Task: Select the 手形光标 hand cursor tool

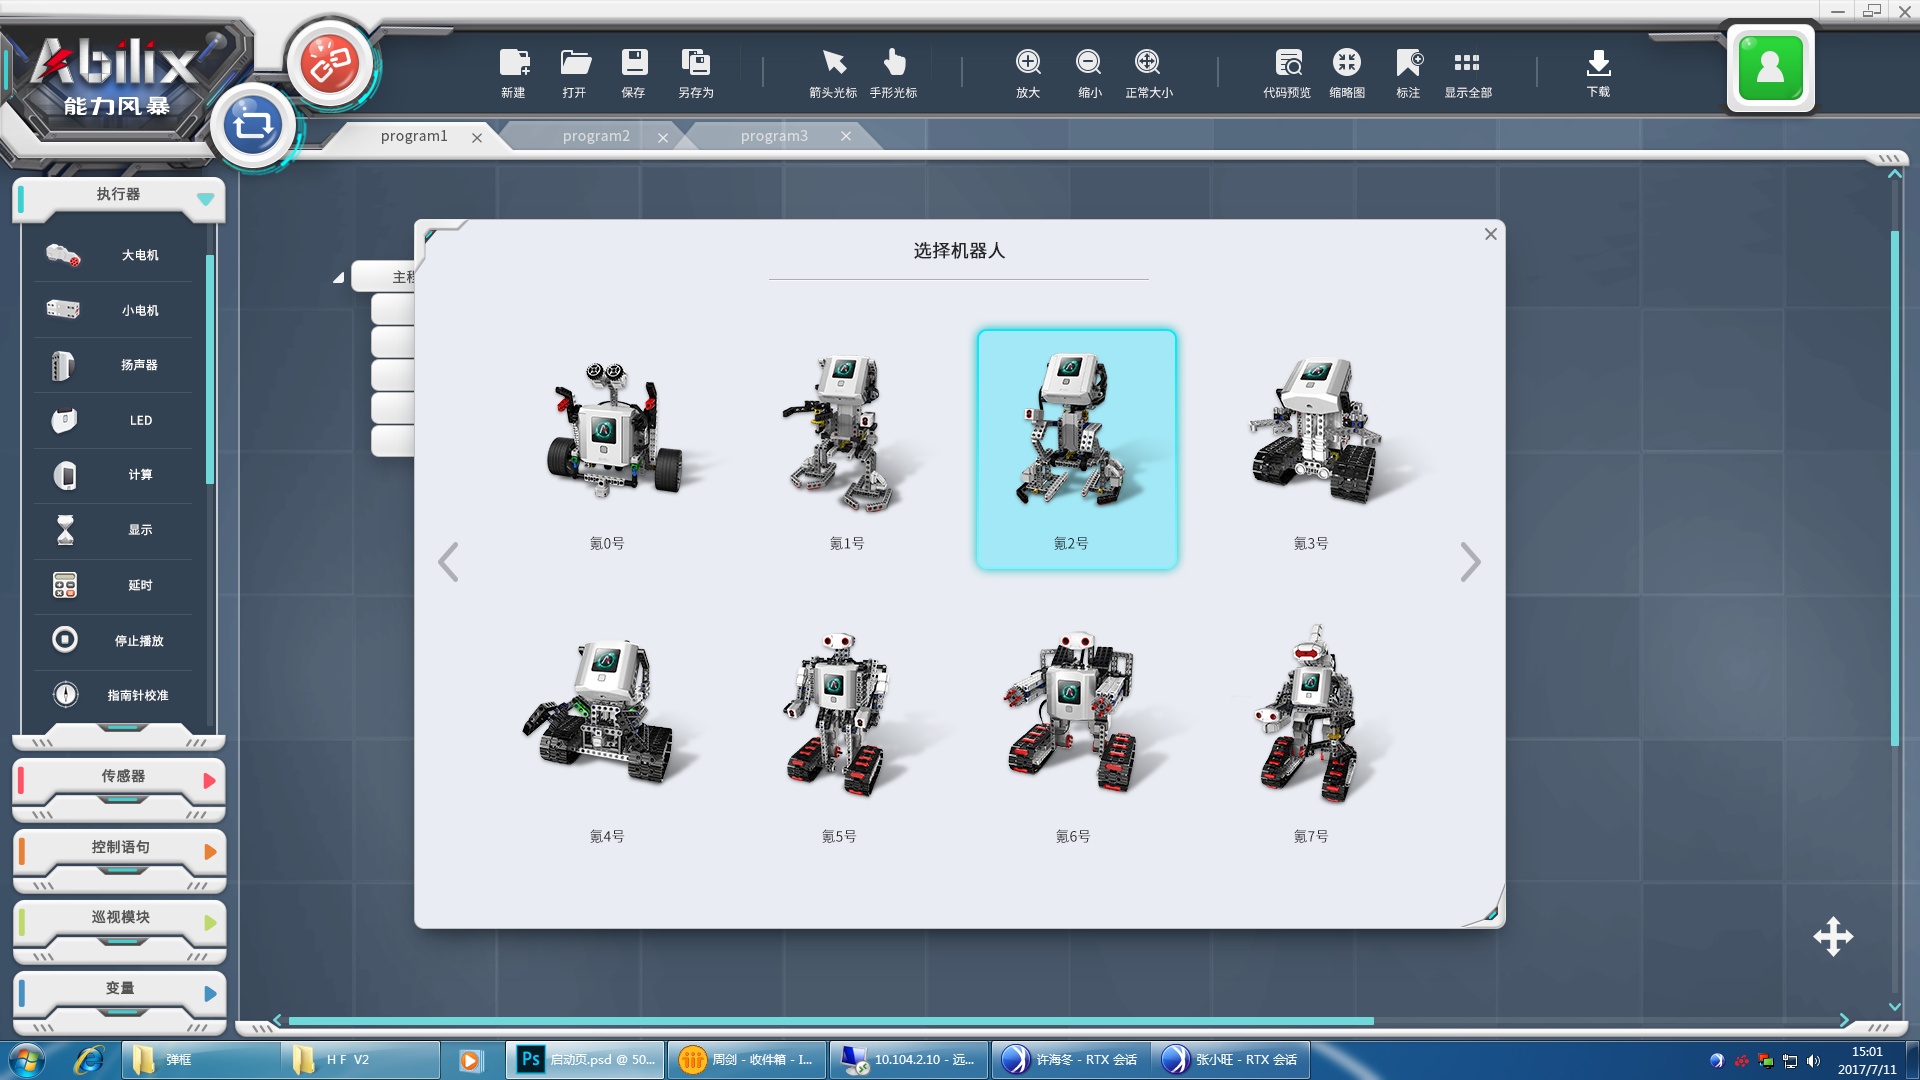Action: click(x=893, y=63)
